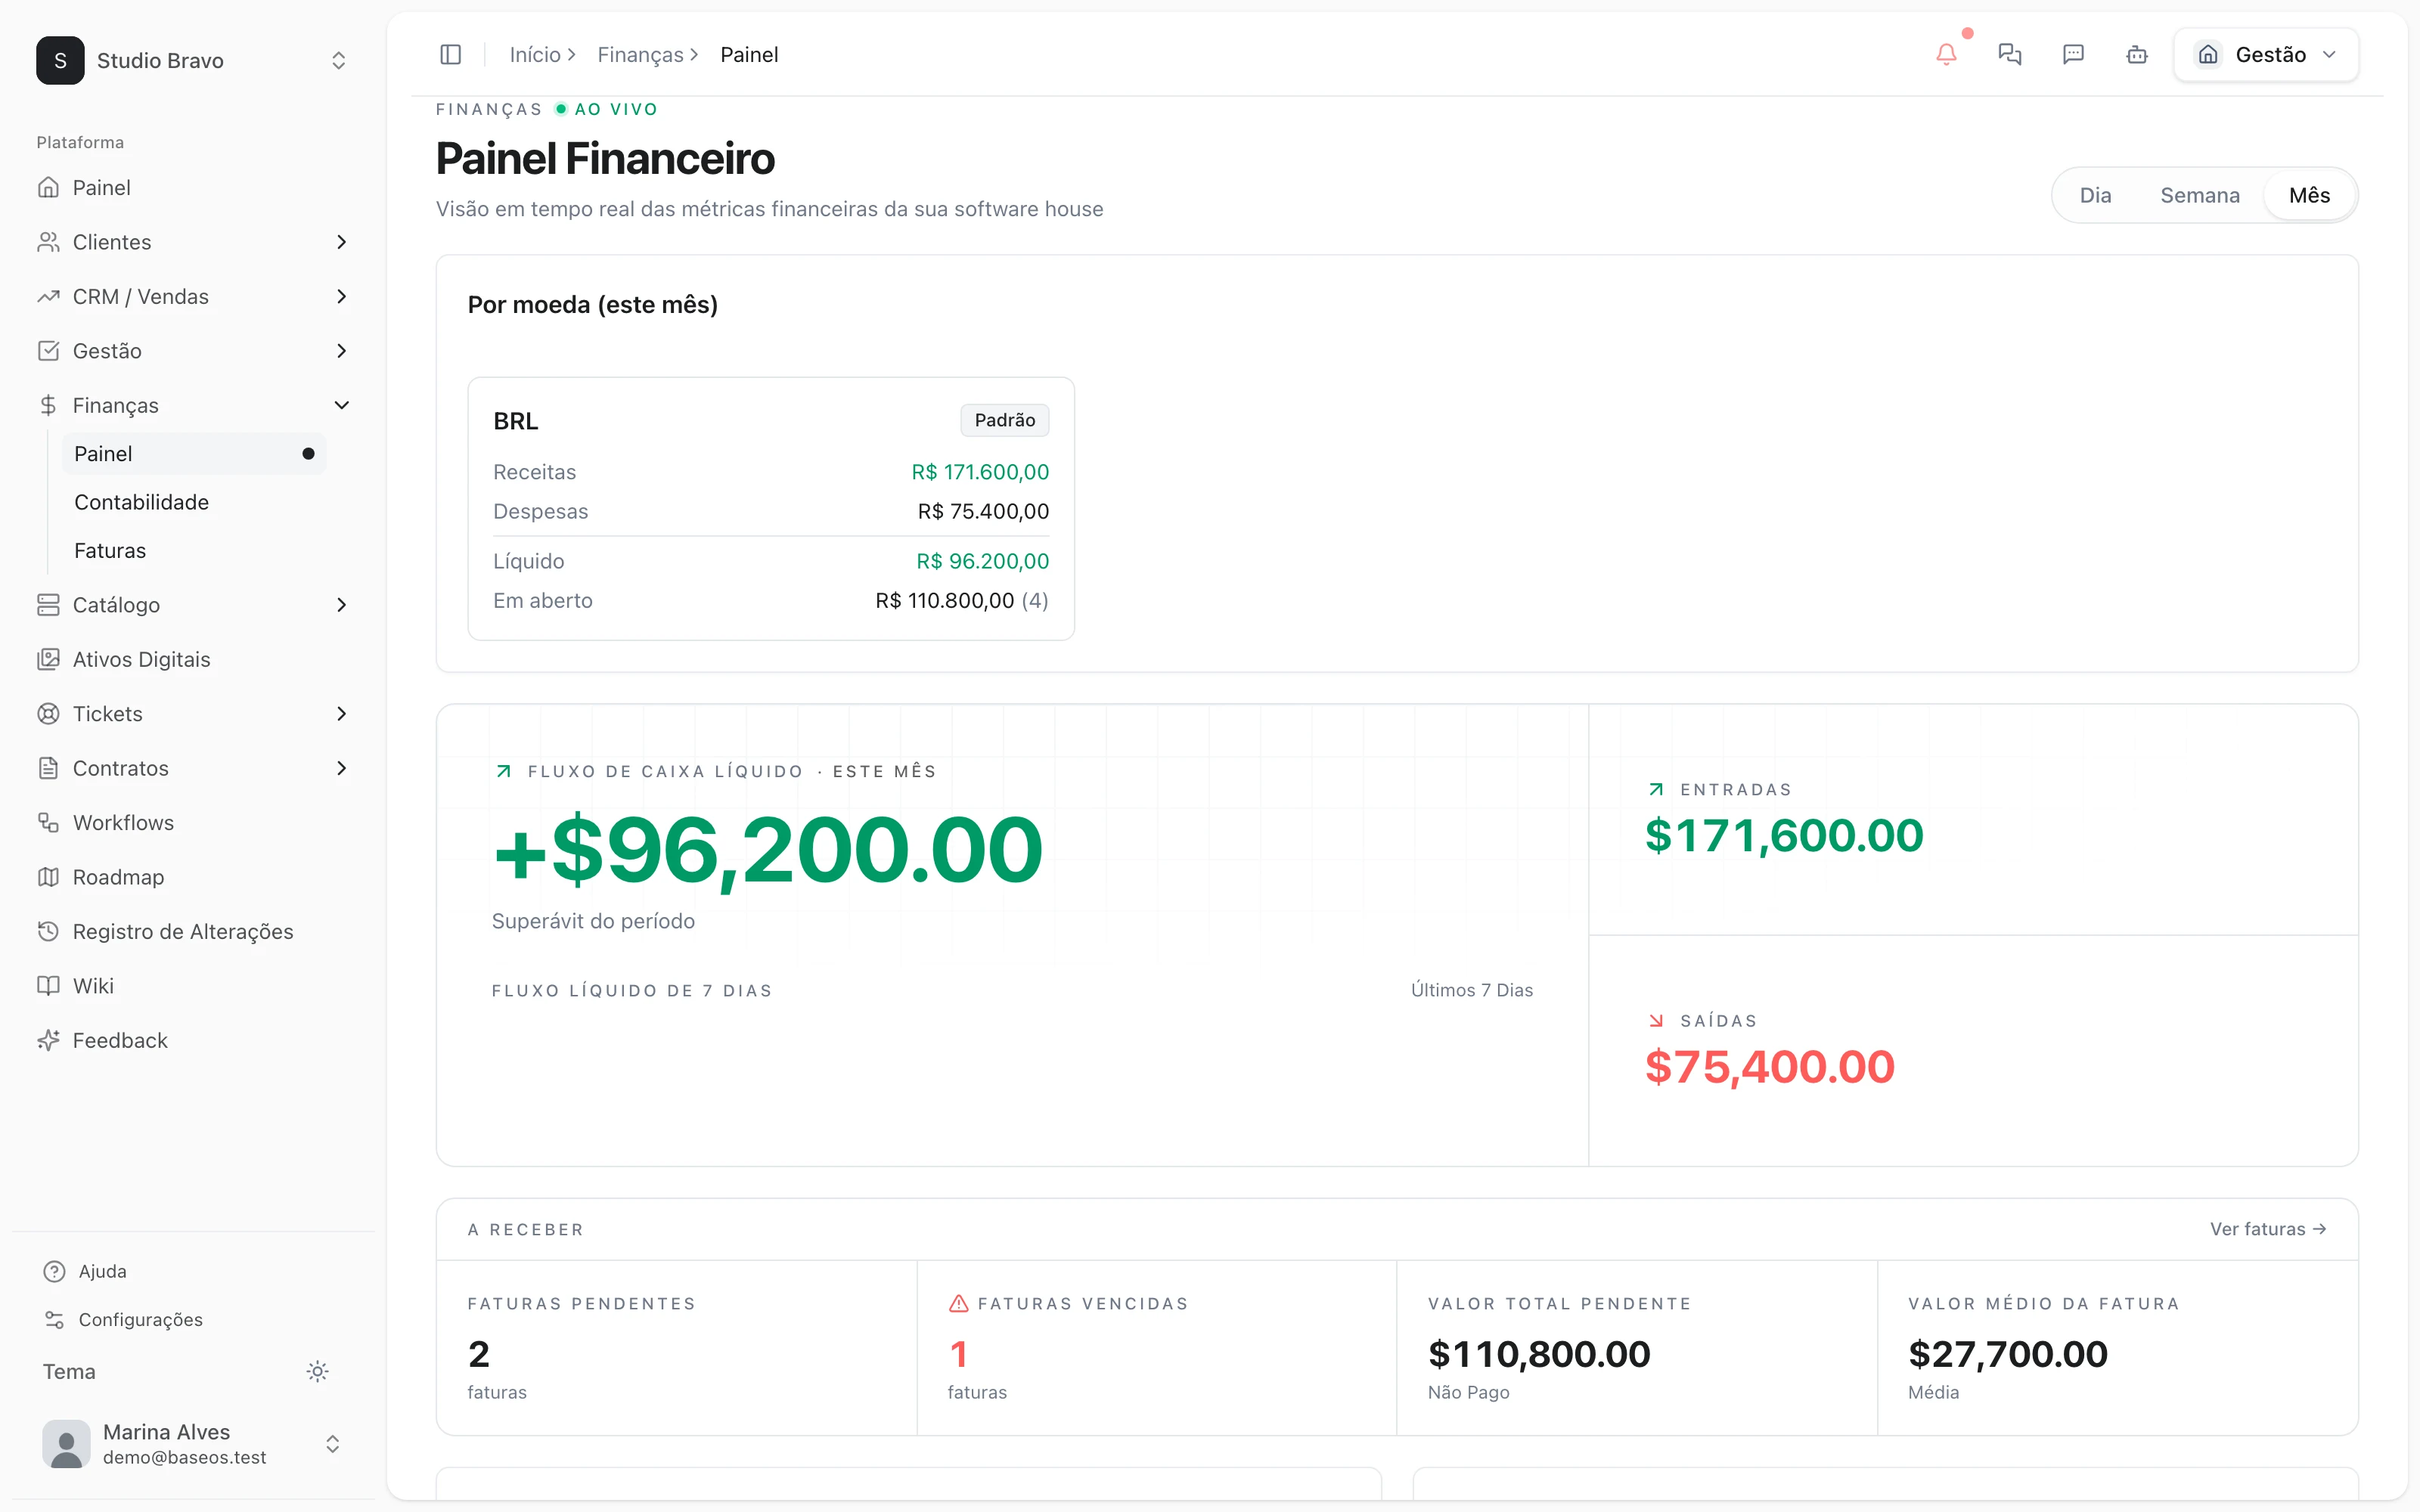Click the Studio Bravo logo avatar
2420x1512 pixels.
point(60,60)
